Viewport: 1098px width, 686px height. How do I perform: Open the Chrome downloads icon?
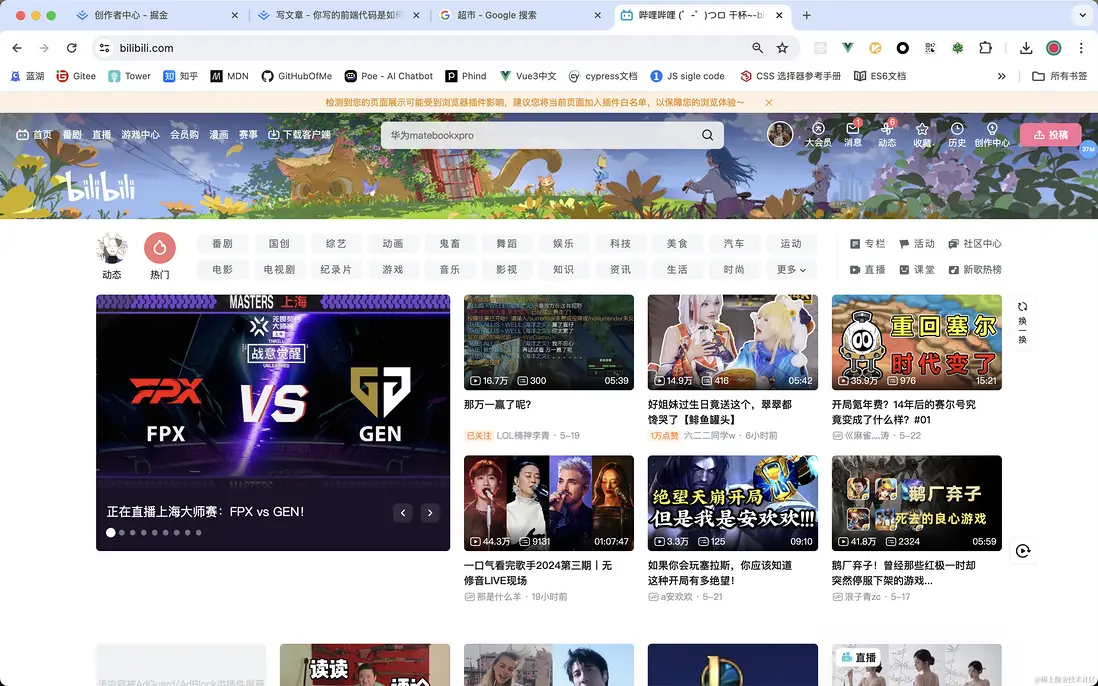click(1026, 48)
